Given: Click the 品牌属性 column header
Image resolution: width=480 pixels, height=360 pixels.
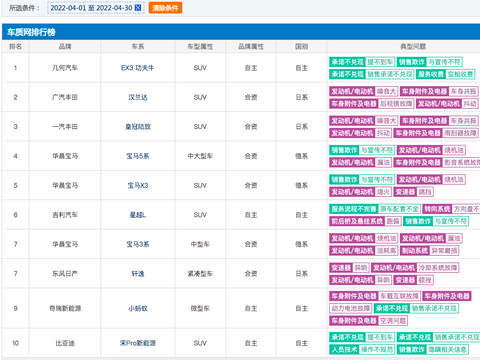Looking at the screenshot, I should (251, 46).
